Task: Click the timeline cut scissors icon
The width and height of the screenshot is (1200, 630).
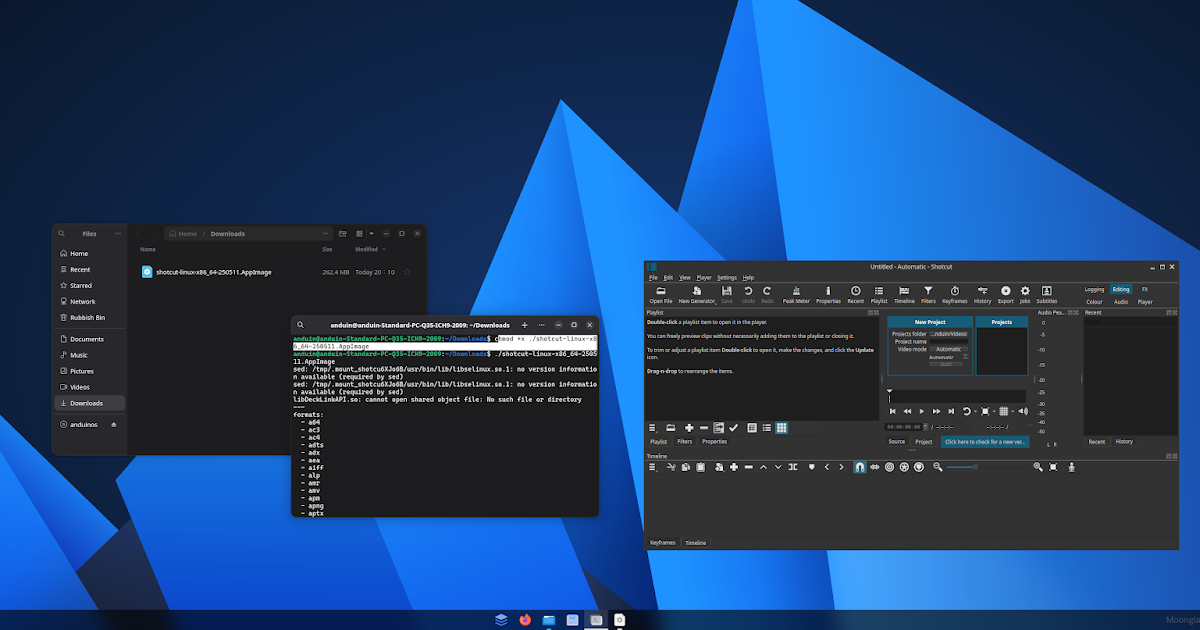Action: 671,467
